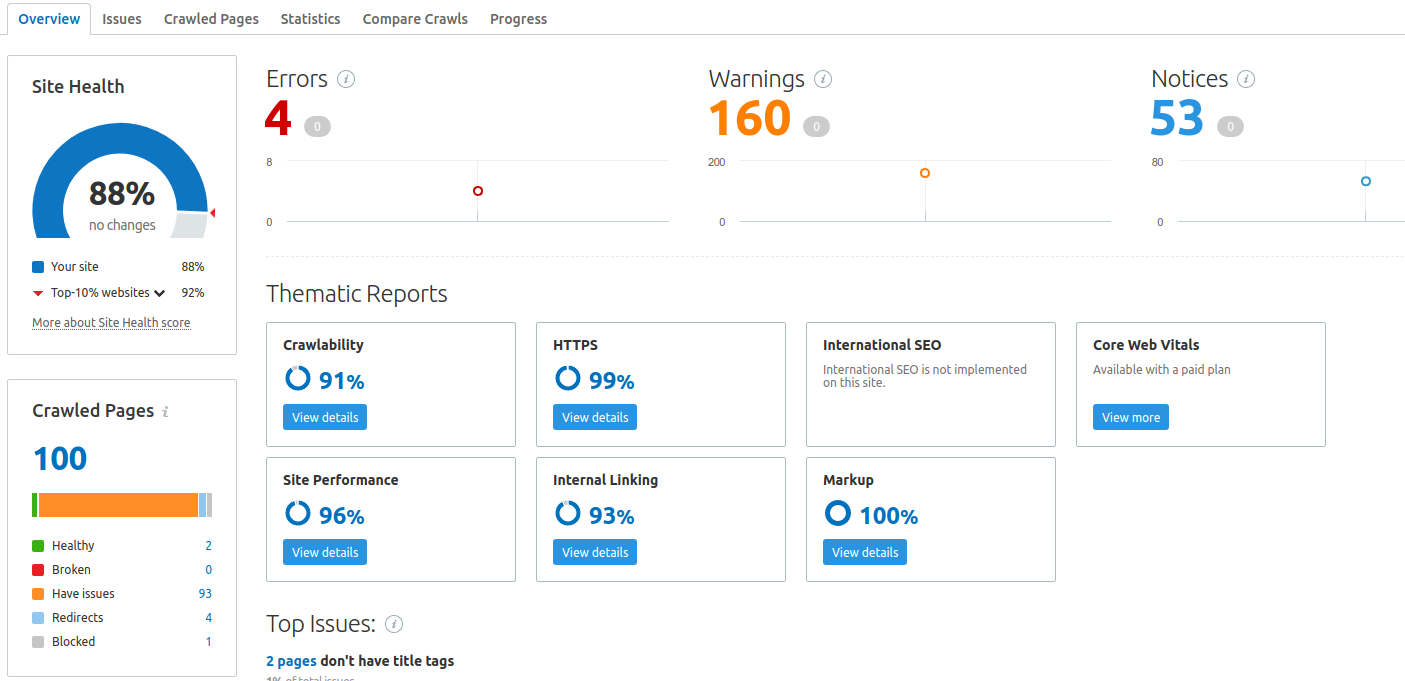The image size is (1405, 681).
Task: Click View more under Core Web Vitals
Action: point(1130,417)
